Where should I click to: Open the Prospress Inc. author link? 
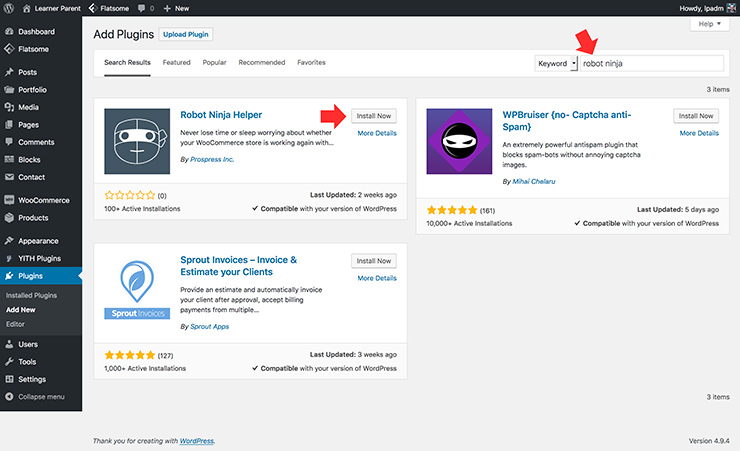click(212, 159)
